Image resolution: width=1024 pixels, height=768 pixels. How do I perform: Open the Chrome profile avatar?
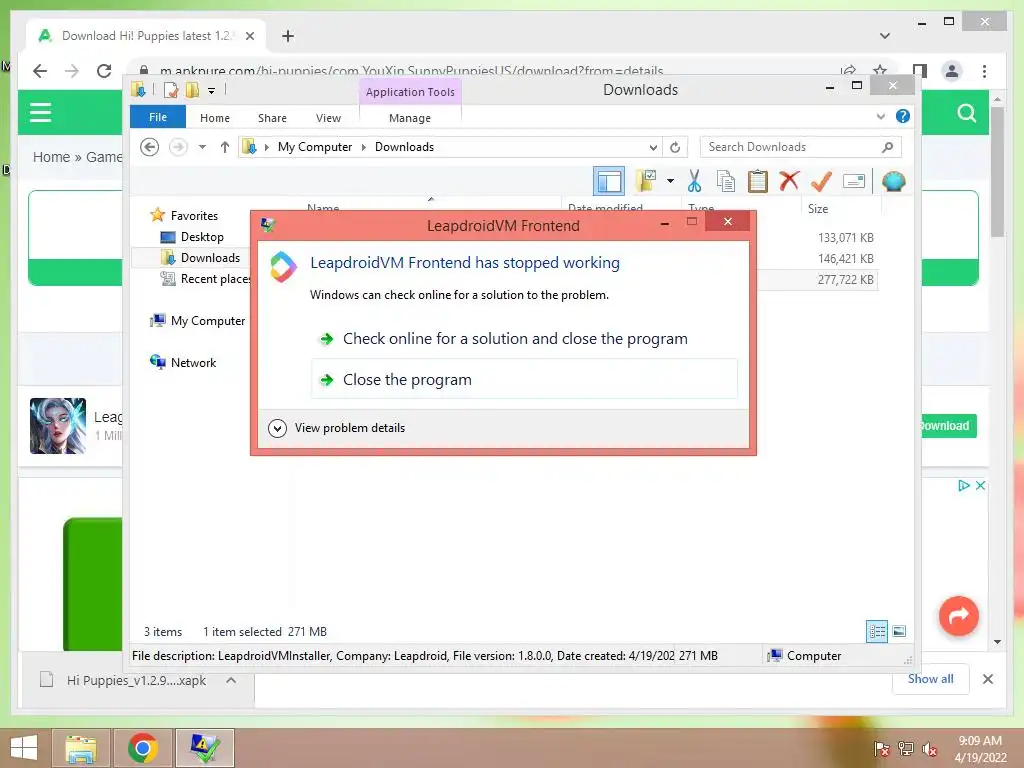[952, 71]
